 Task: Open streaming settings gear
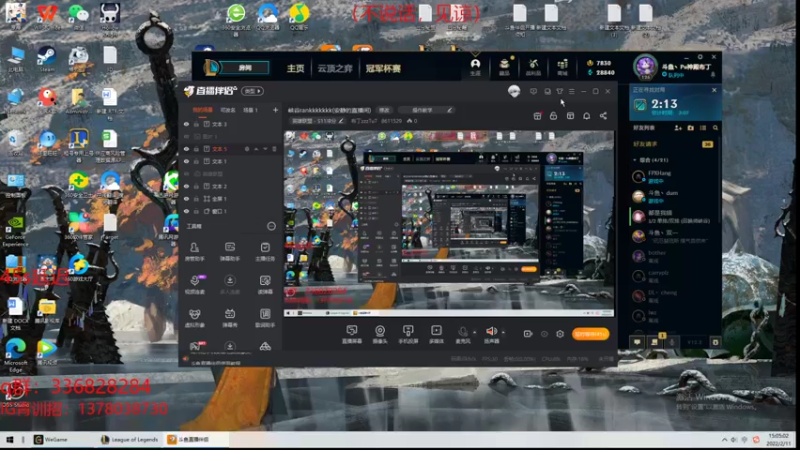click(x=560, y=334)
